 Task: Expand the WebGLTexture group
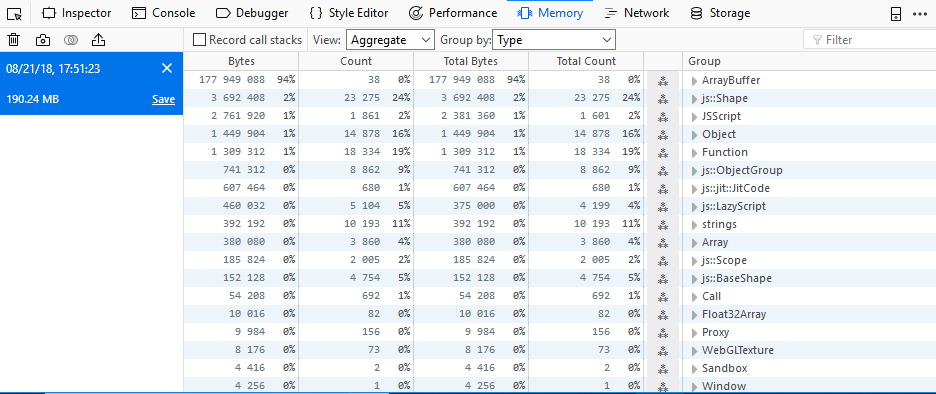pos(694,350)
